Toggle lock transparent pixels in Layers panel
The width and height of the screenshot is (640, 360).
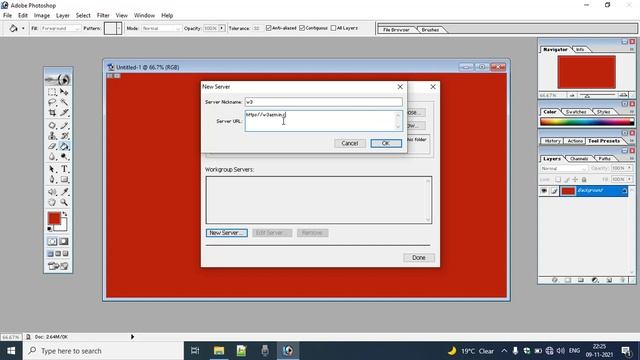pos(558,180)
